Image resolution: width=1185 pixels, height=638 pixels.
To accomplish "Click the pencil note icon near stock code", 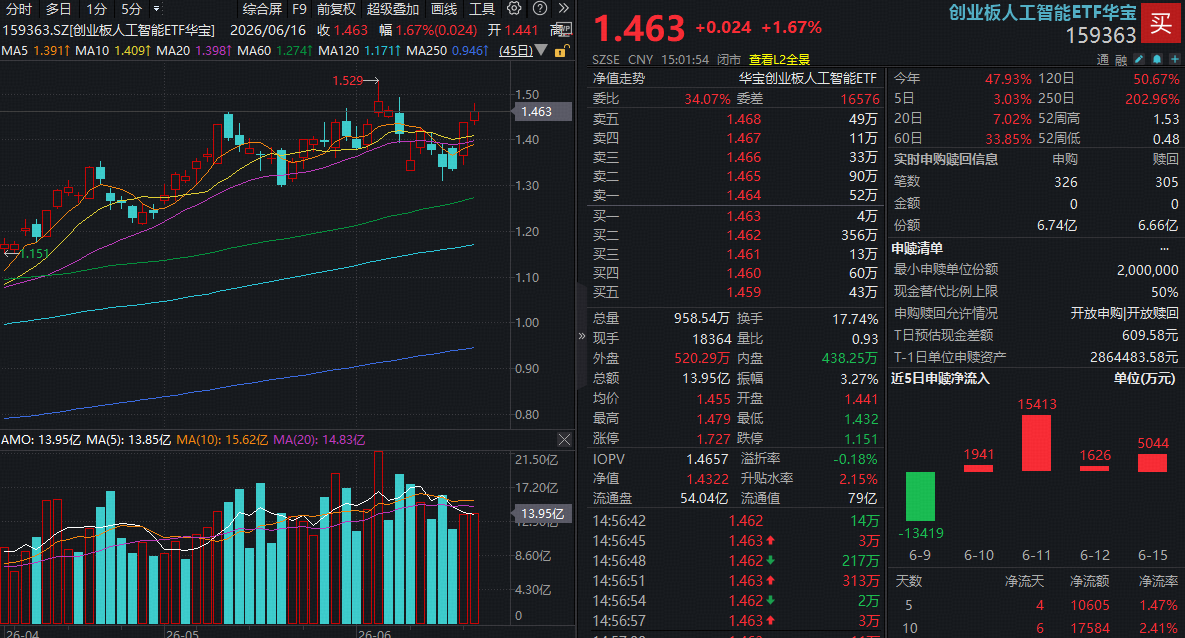I will [x=1139, y=59].
